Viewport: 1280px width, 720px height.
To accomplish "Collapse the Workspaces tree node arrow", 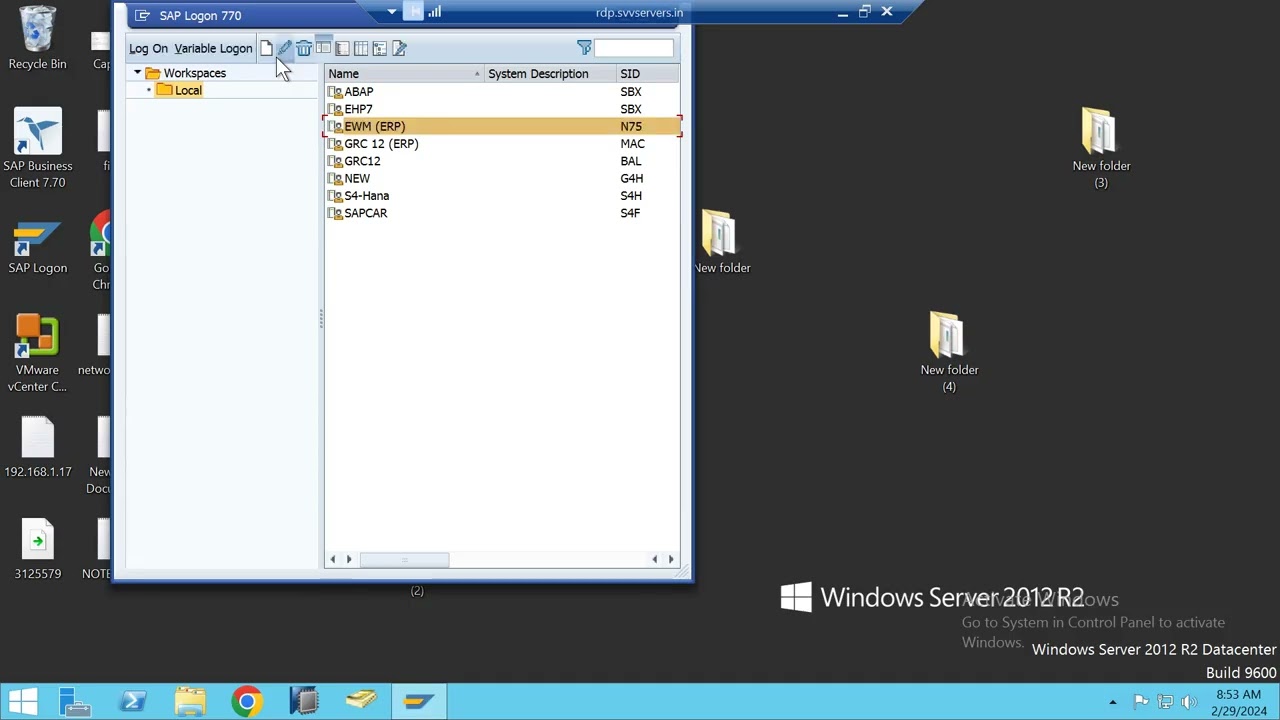I will click(x=137, y=73).
